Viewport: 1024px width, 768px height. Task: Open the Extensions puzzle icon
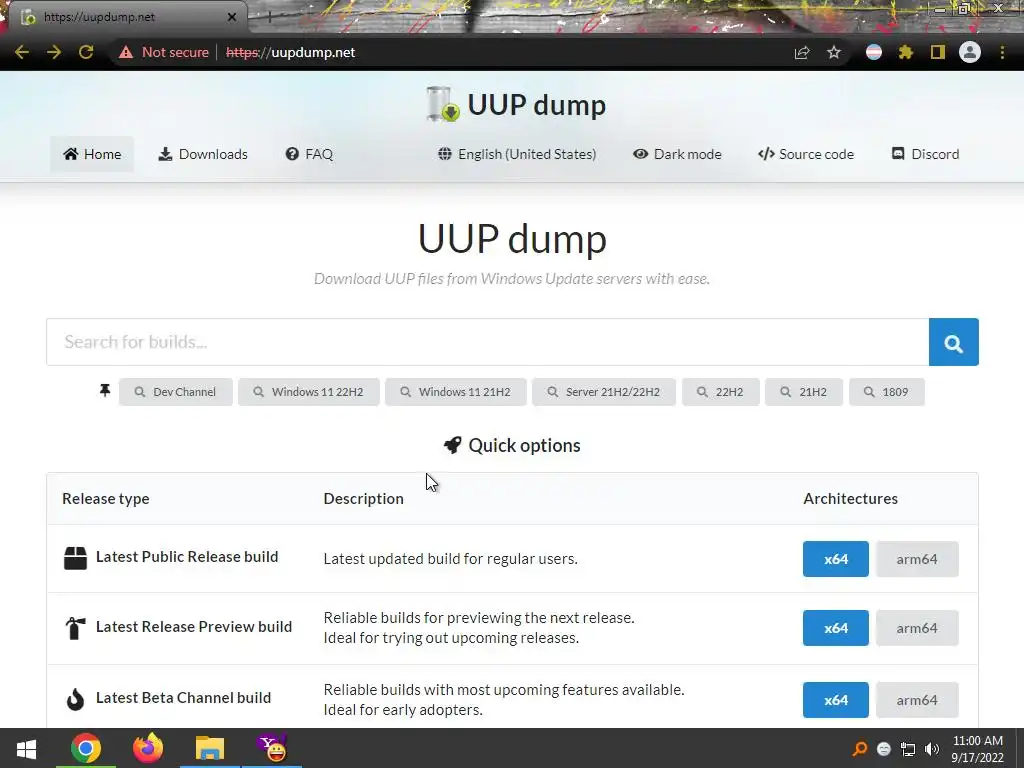point(905,52)
